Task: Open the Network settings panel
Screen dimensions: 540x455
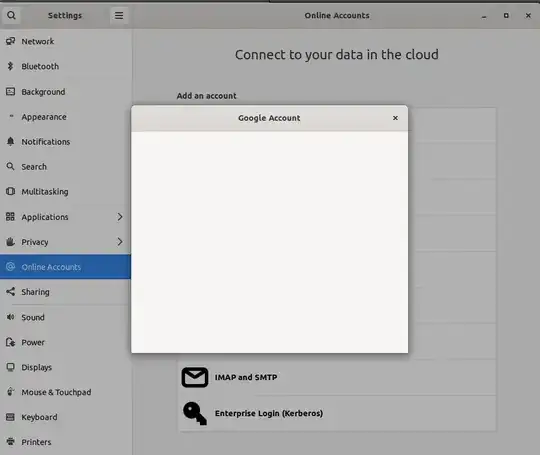Action: point(65,41)
